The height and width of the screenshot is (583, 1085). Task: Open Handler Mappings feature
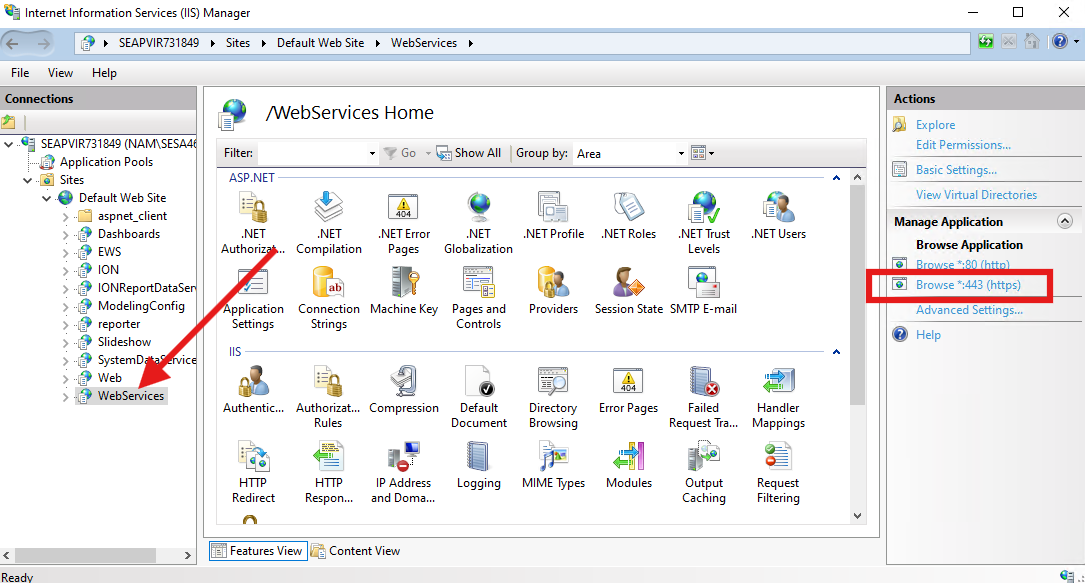(778, 397)
